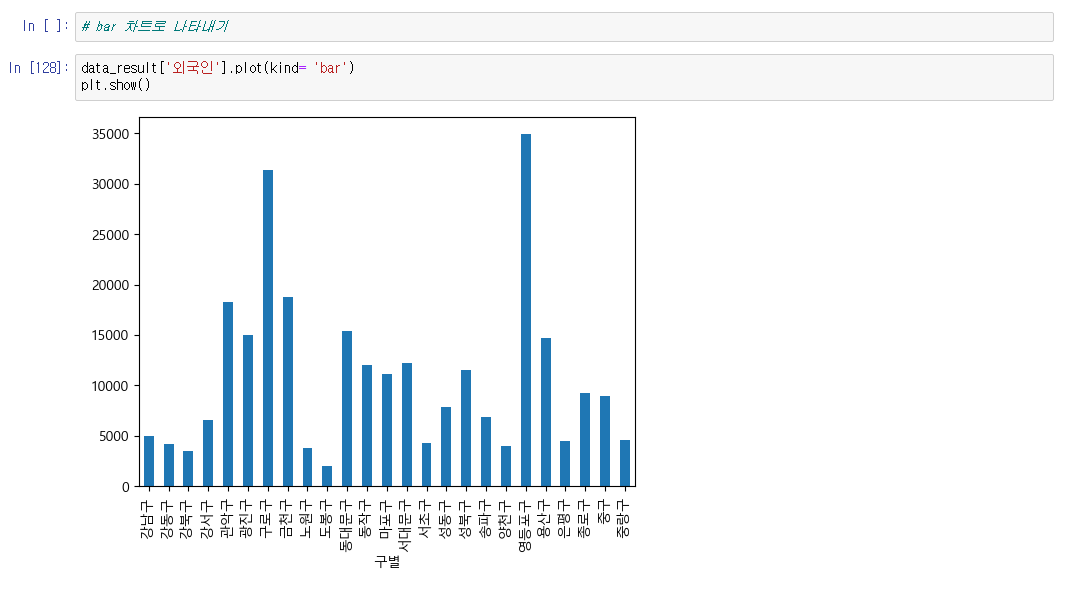Select the empty 'In [ ]:' prompt label

(x=45, y=26)
